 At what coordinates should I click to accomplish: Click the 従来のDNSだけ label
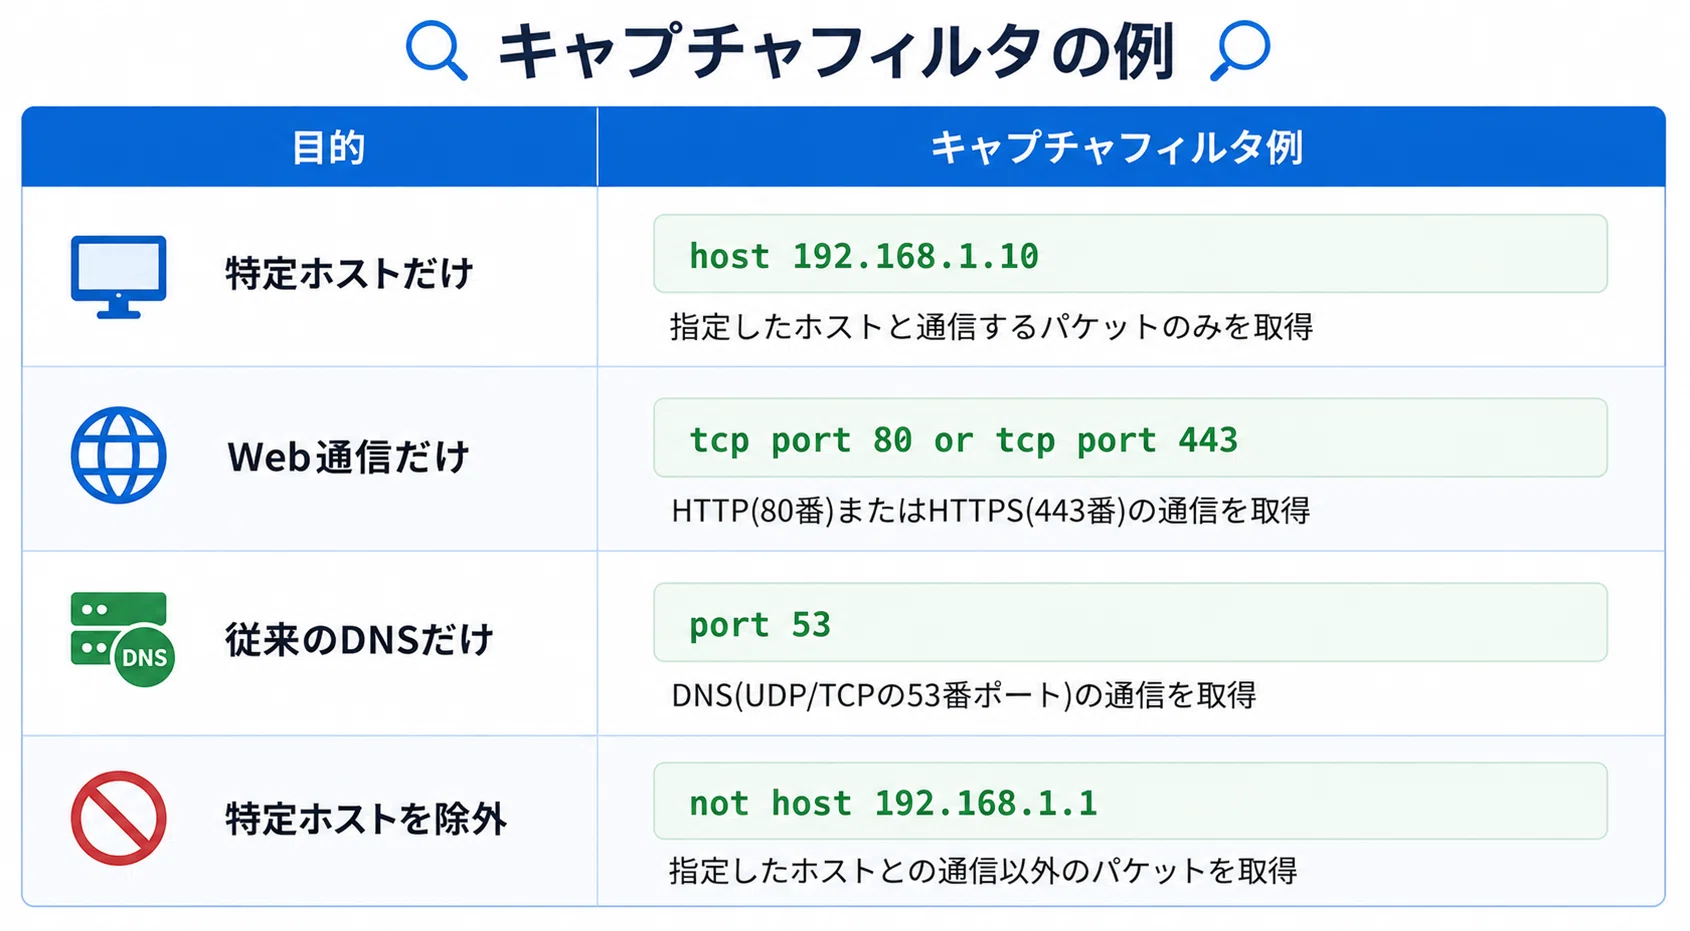(359, 639)
